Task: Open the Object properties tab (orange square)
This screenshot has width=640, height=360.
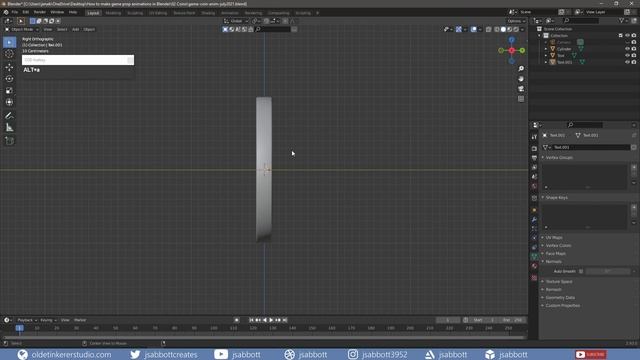Action: pos(534,210)
